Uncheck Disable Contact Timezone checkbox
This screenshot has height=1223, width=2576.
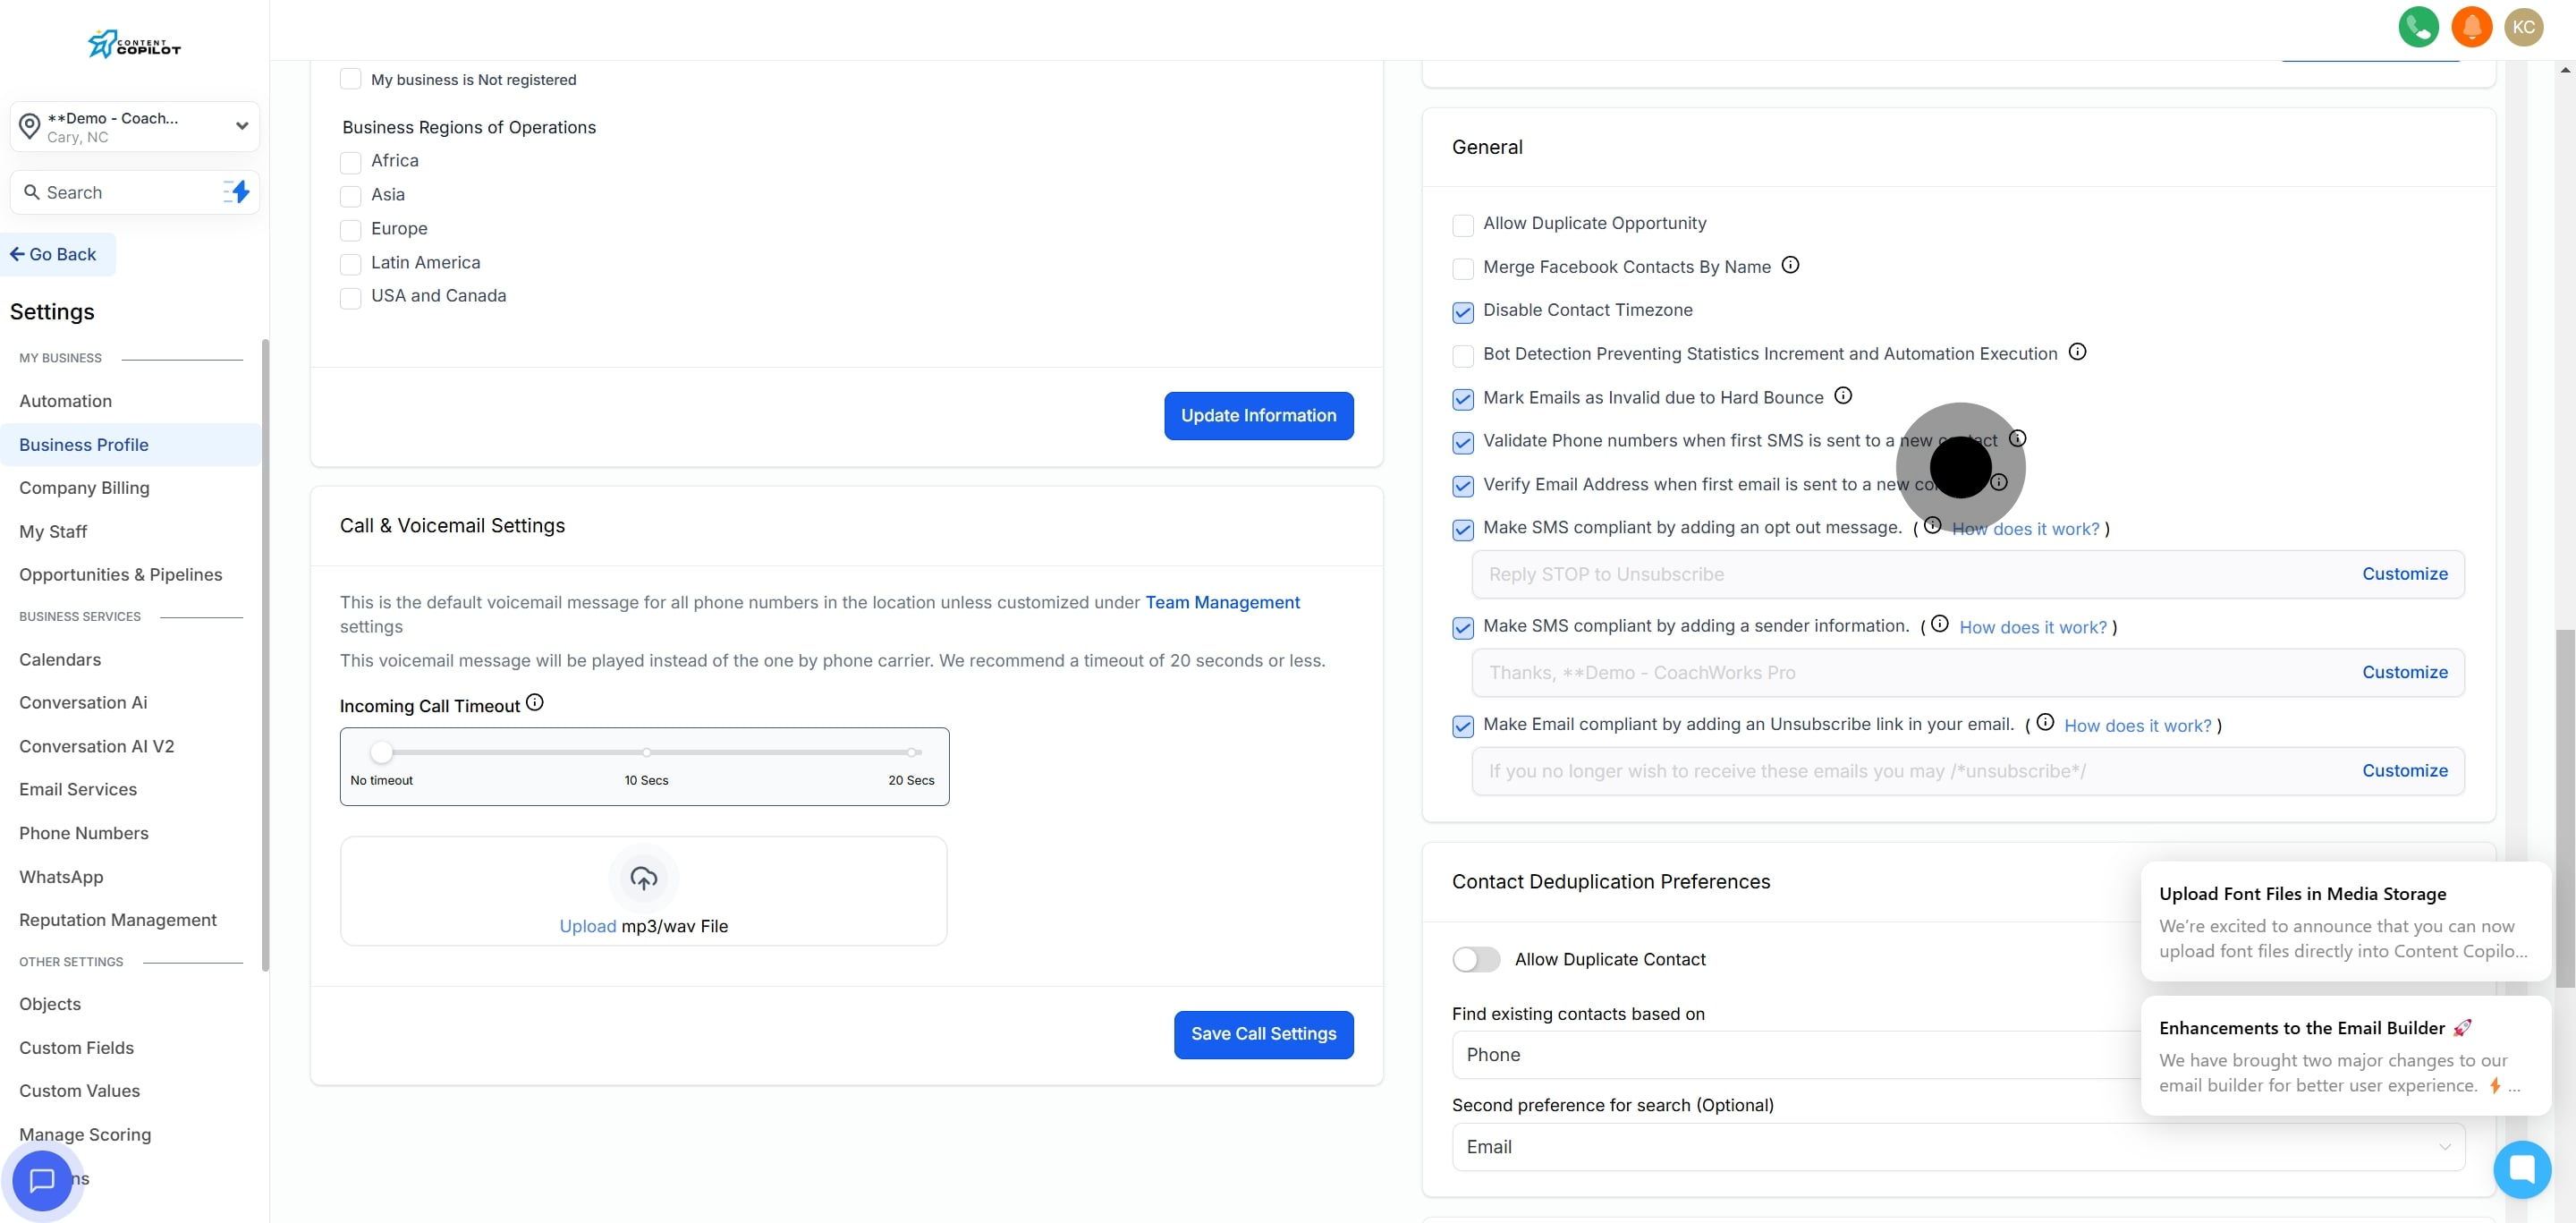pos(1463,312)
